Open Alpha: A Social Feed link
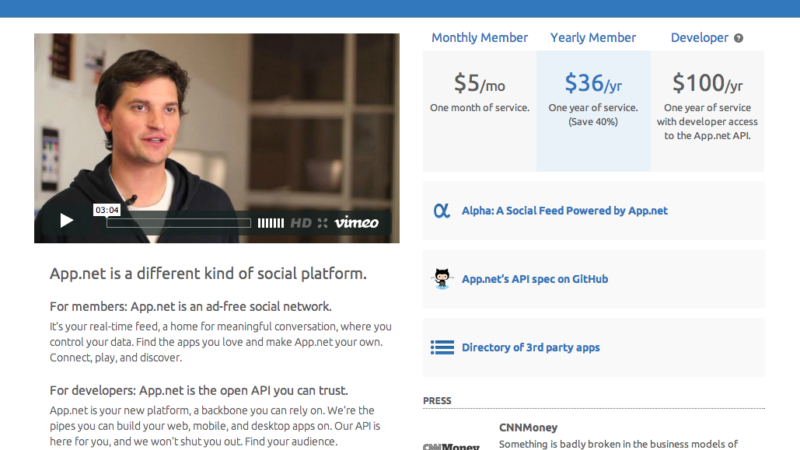This screenshot has height=450, width=800. pos(564,211)
